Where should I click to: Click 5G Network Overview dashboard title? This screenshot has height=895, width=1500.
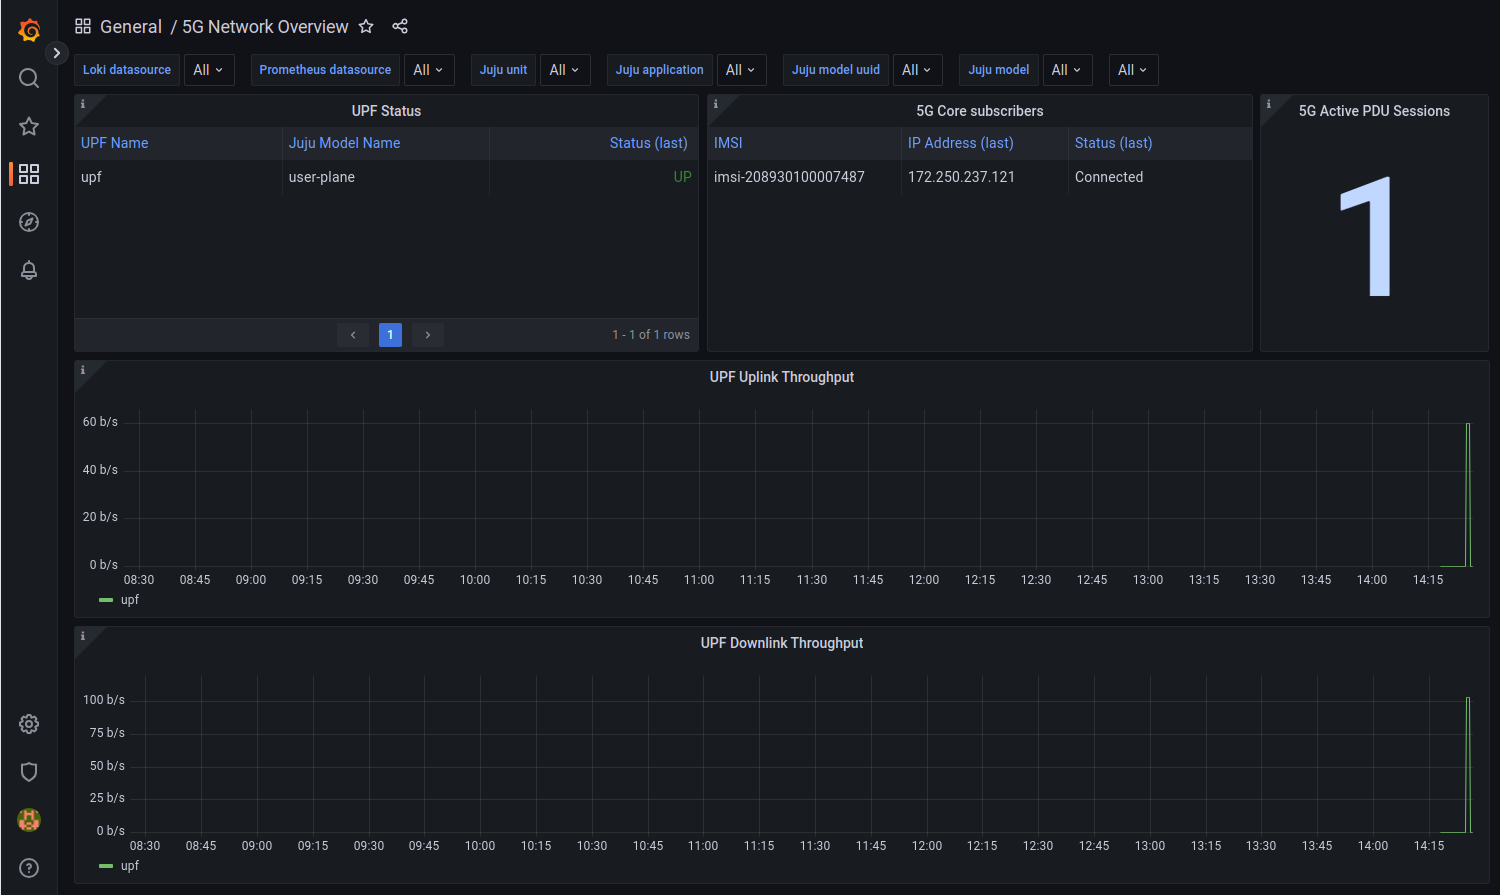click(x=265, y=27)
